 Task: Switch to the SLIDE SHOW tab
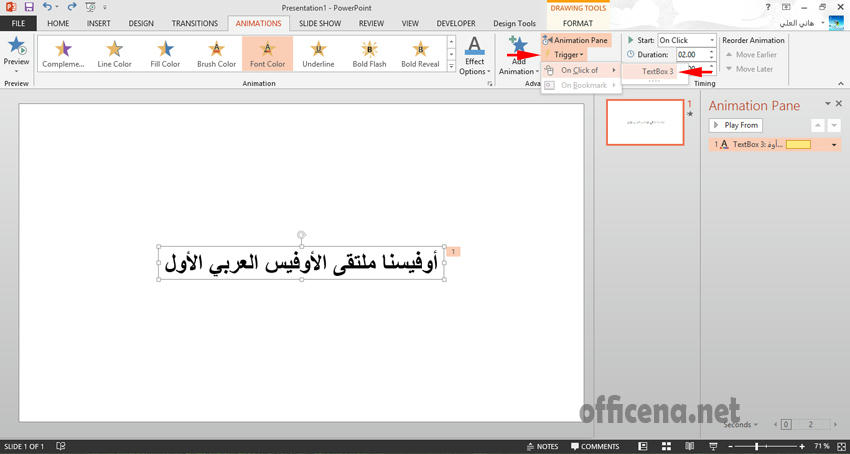coord(320,23)
